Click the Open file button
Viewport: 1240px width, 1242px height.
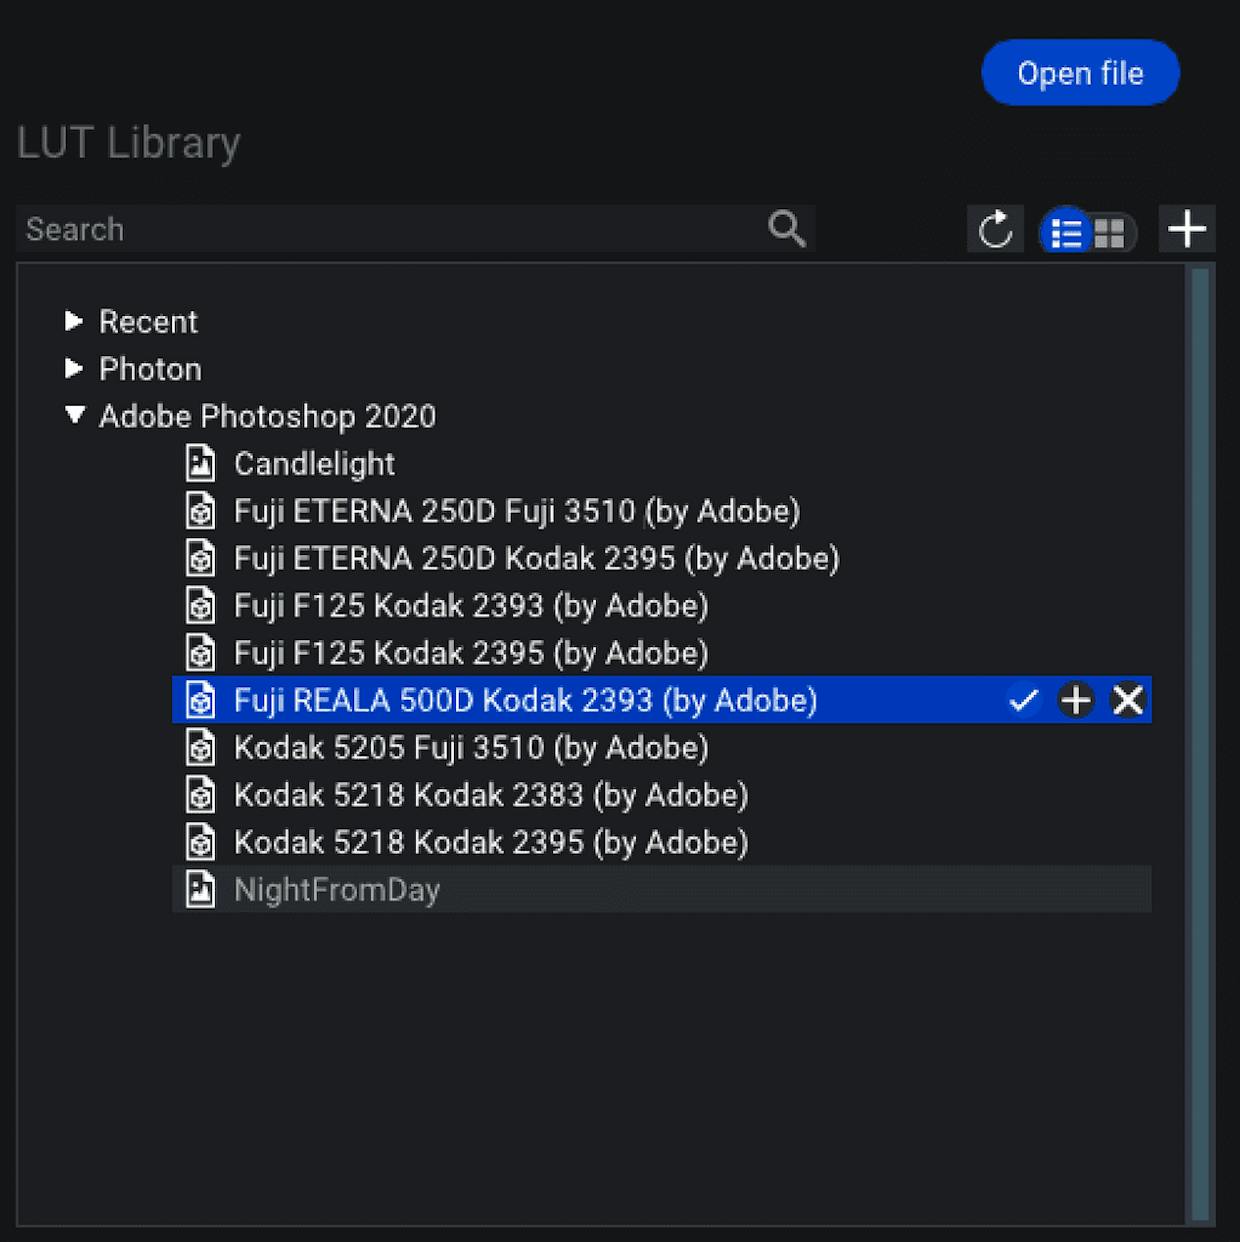click(x=1081, y=73)
